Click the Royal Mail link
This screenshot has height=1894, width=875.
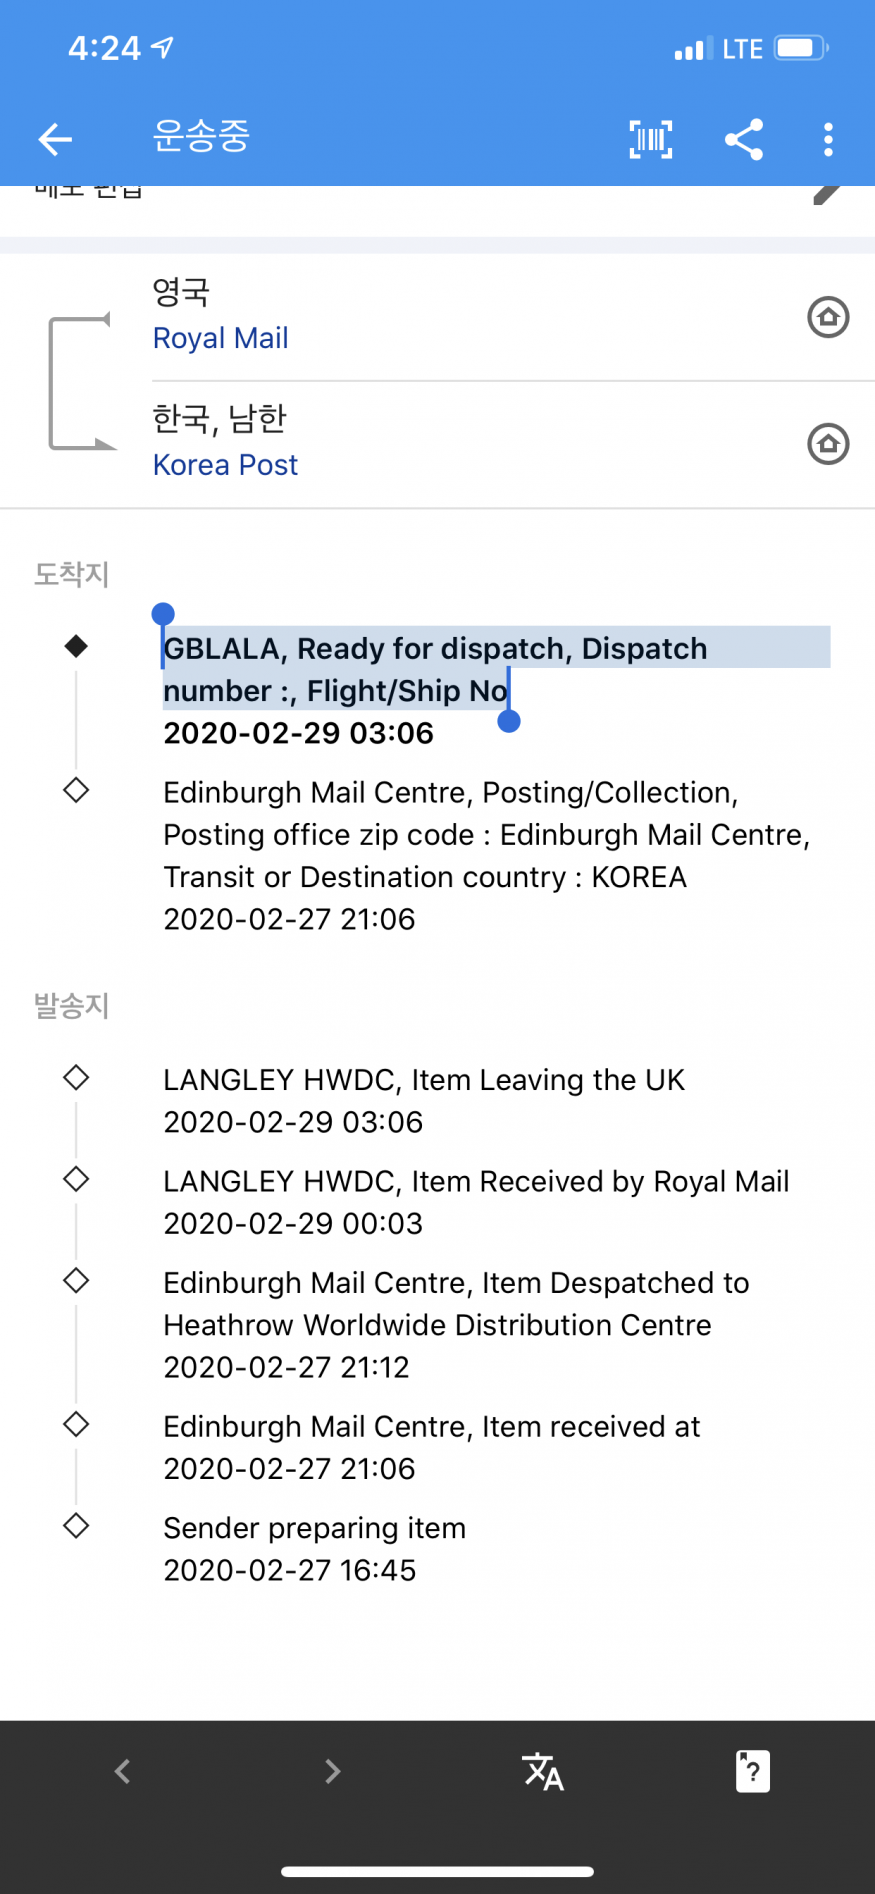click(220, 338)
